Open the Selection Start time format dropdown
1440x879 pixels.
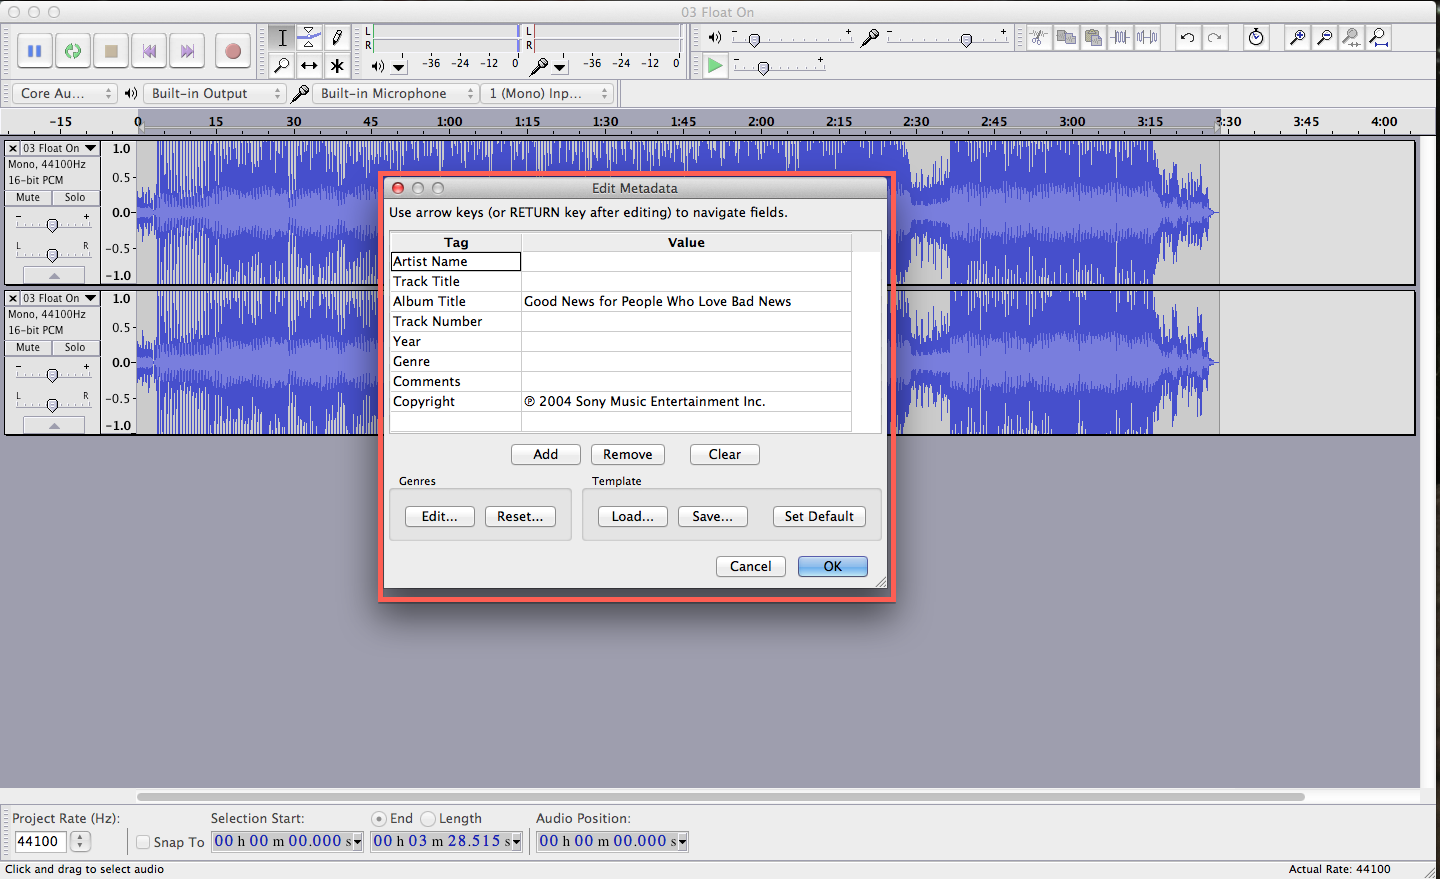[x=357, y=842]
